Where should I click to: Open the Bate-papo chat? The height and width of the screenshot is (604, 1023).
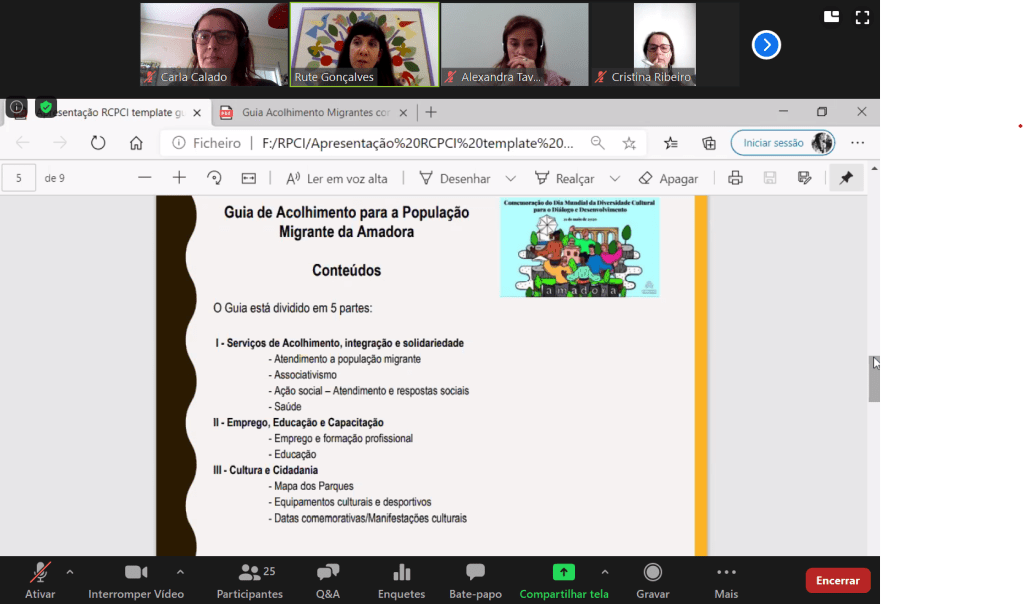click(x=475, y=579)
